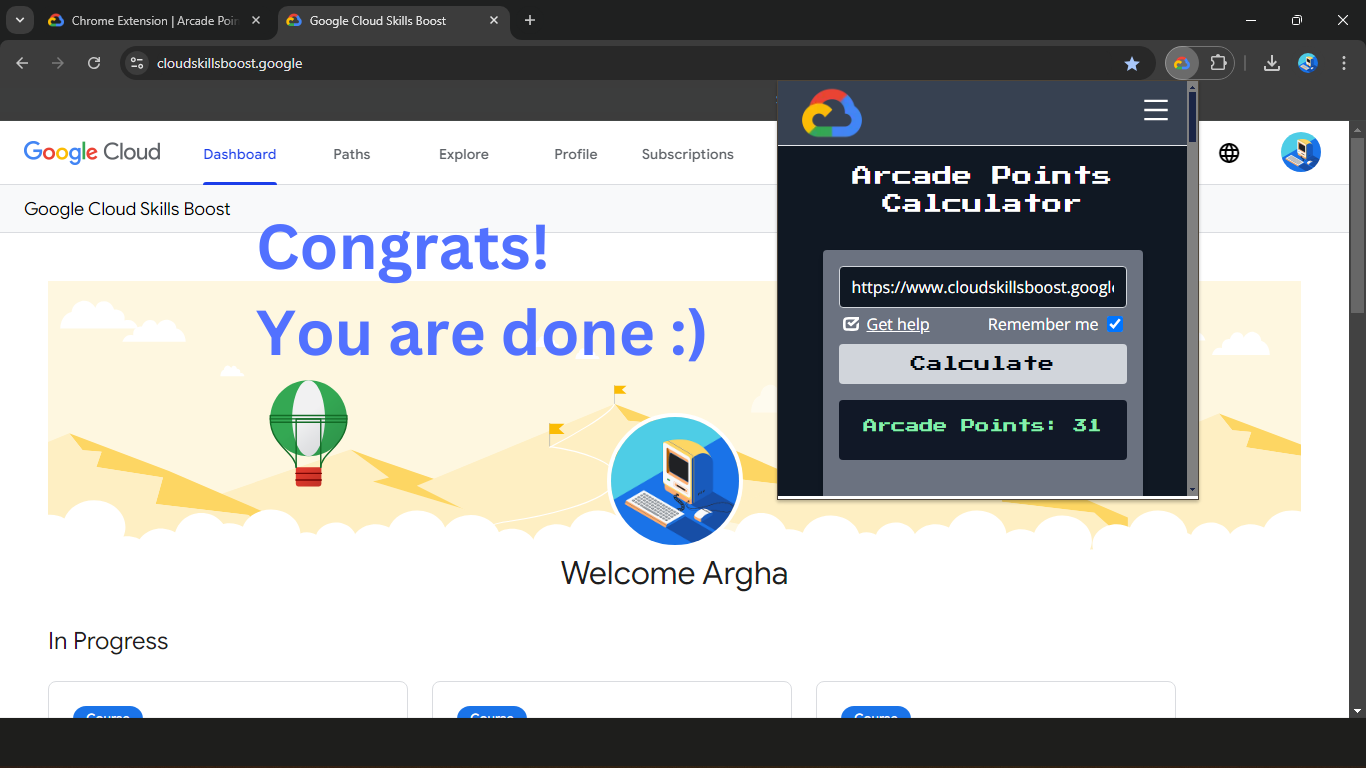Image resolution: width=1366 pixels, height=768 pixels.
Task: Click the page scrollbar down arrow
Action: tap(1357, 710)
